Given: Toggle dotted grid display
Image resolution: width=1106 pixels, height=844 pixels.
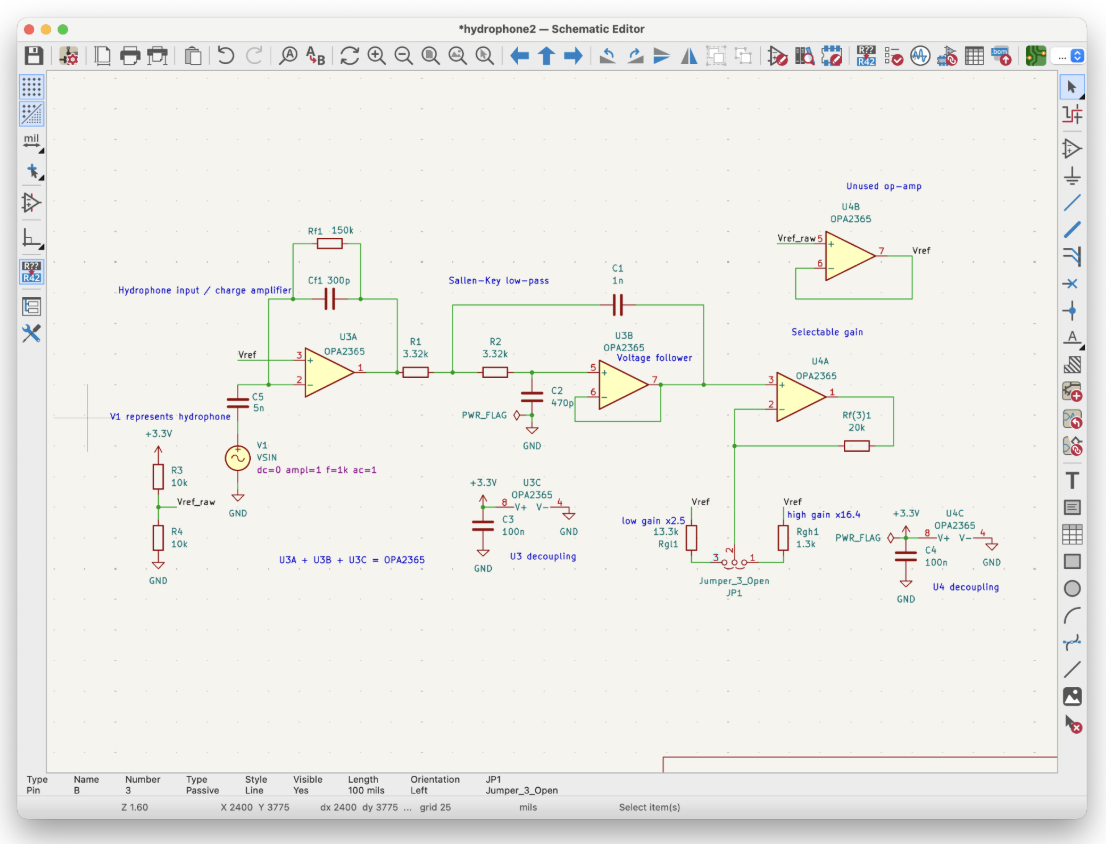Looking at the screenshot, I should 32,87.
